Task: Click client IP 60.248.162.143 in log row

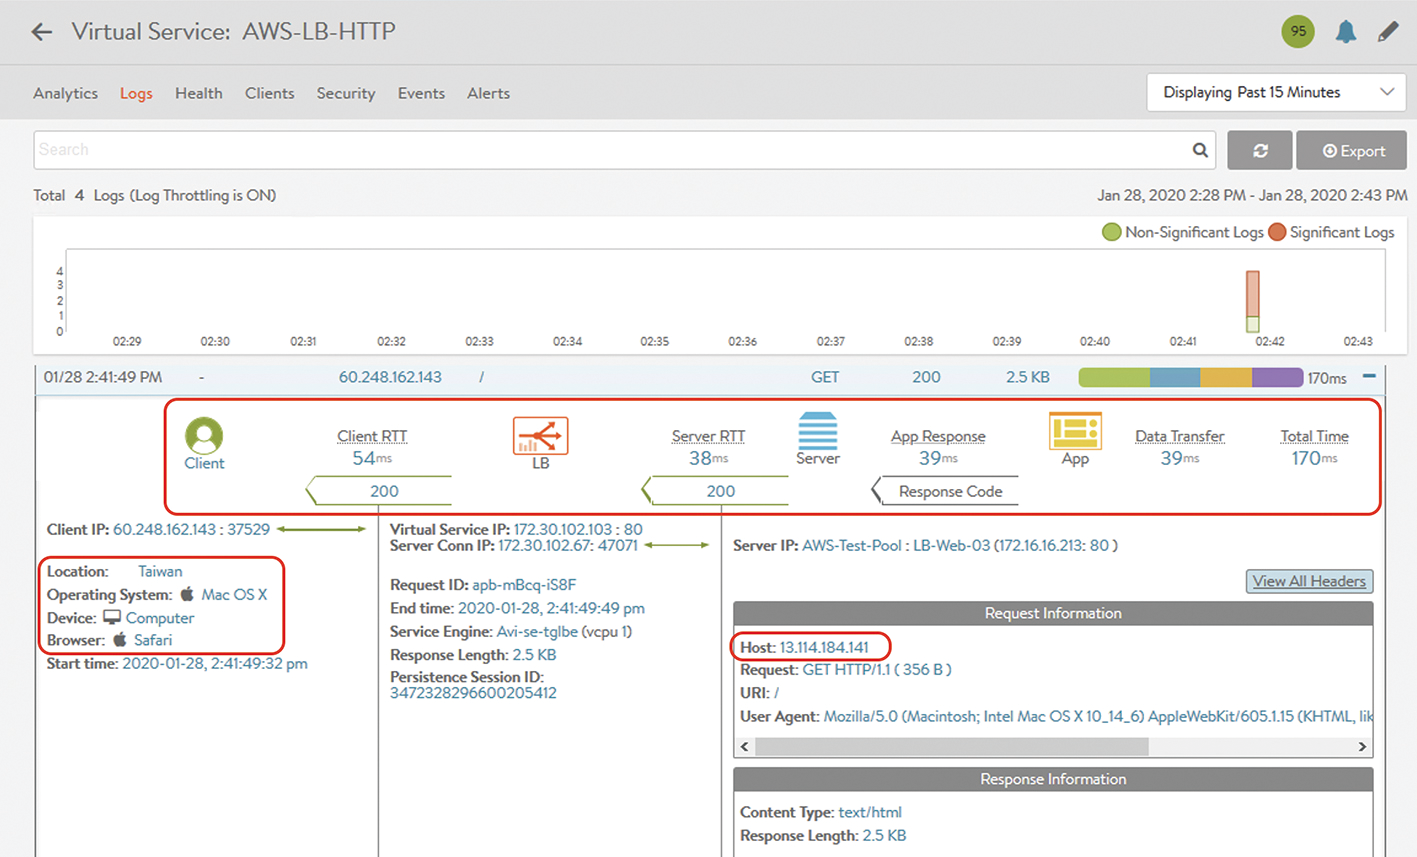Action: (390, 377)
